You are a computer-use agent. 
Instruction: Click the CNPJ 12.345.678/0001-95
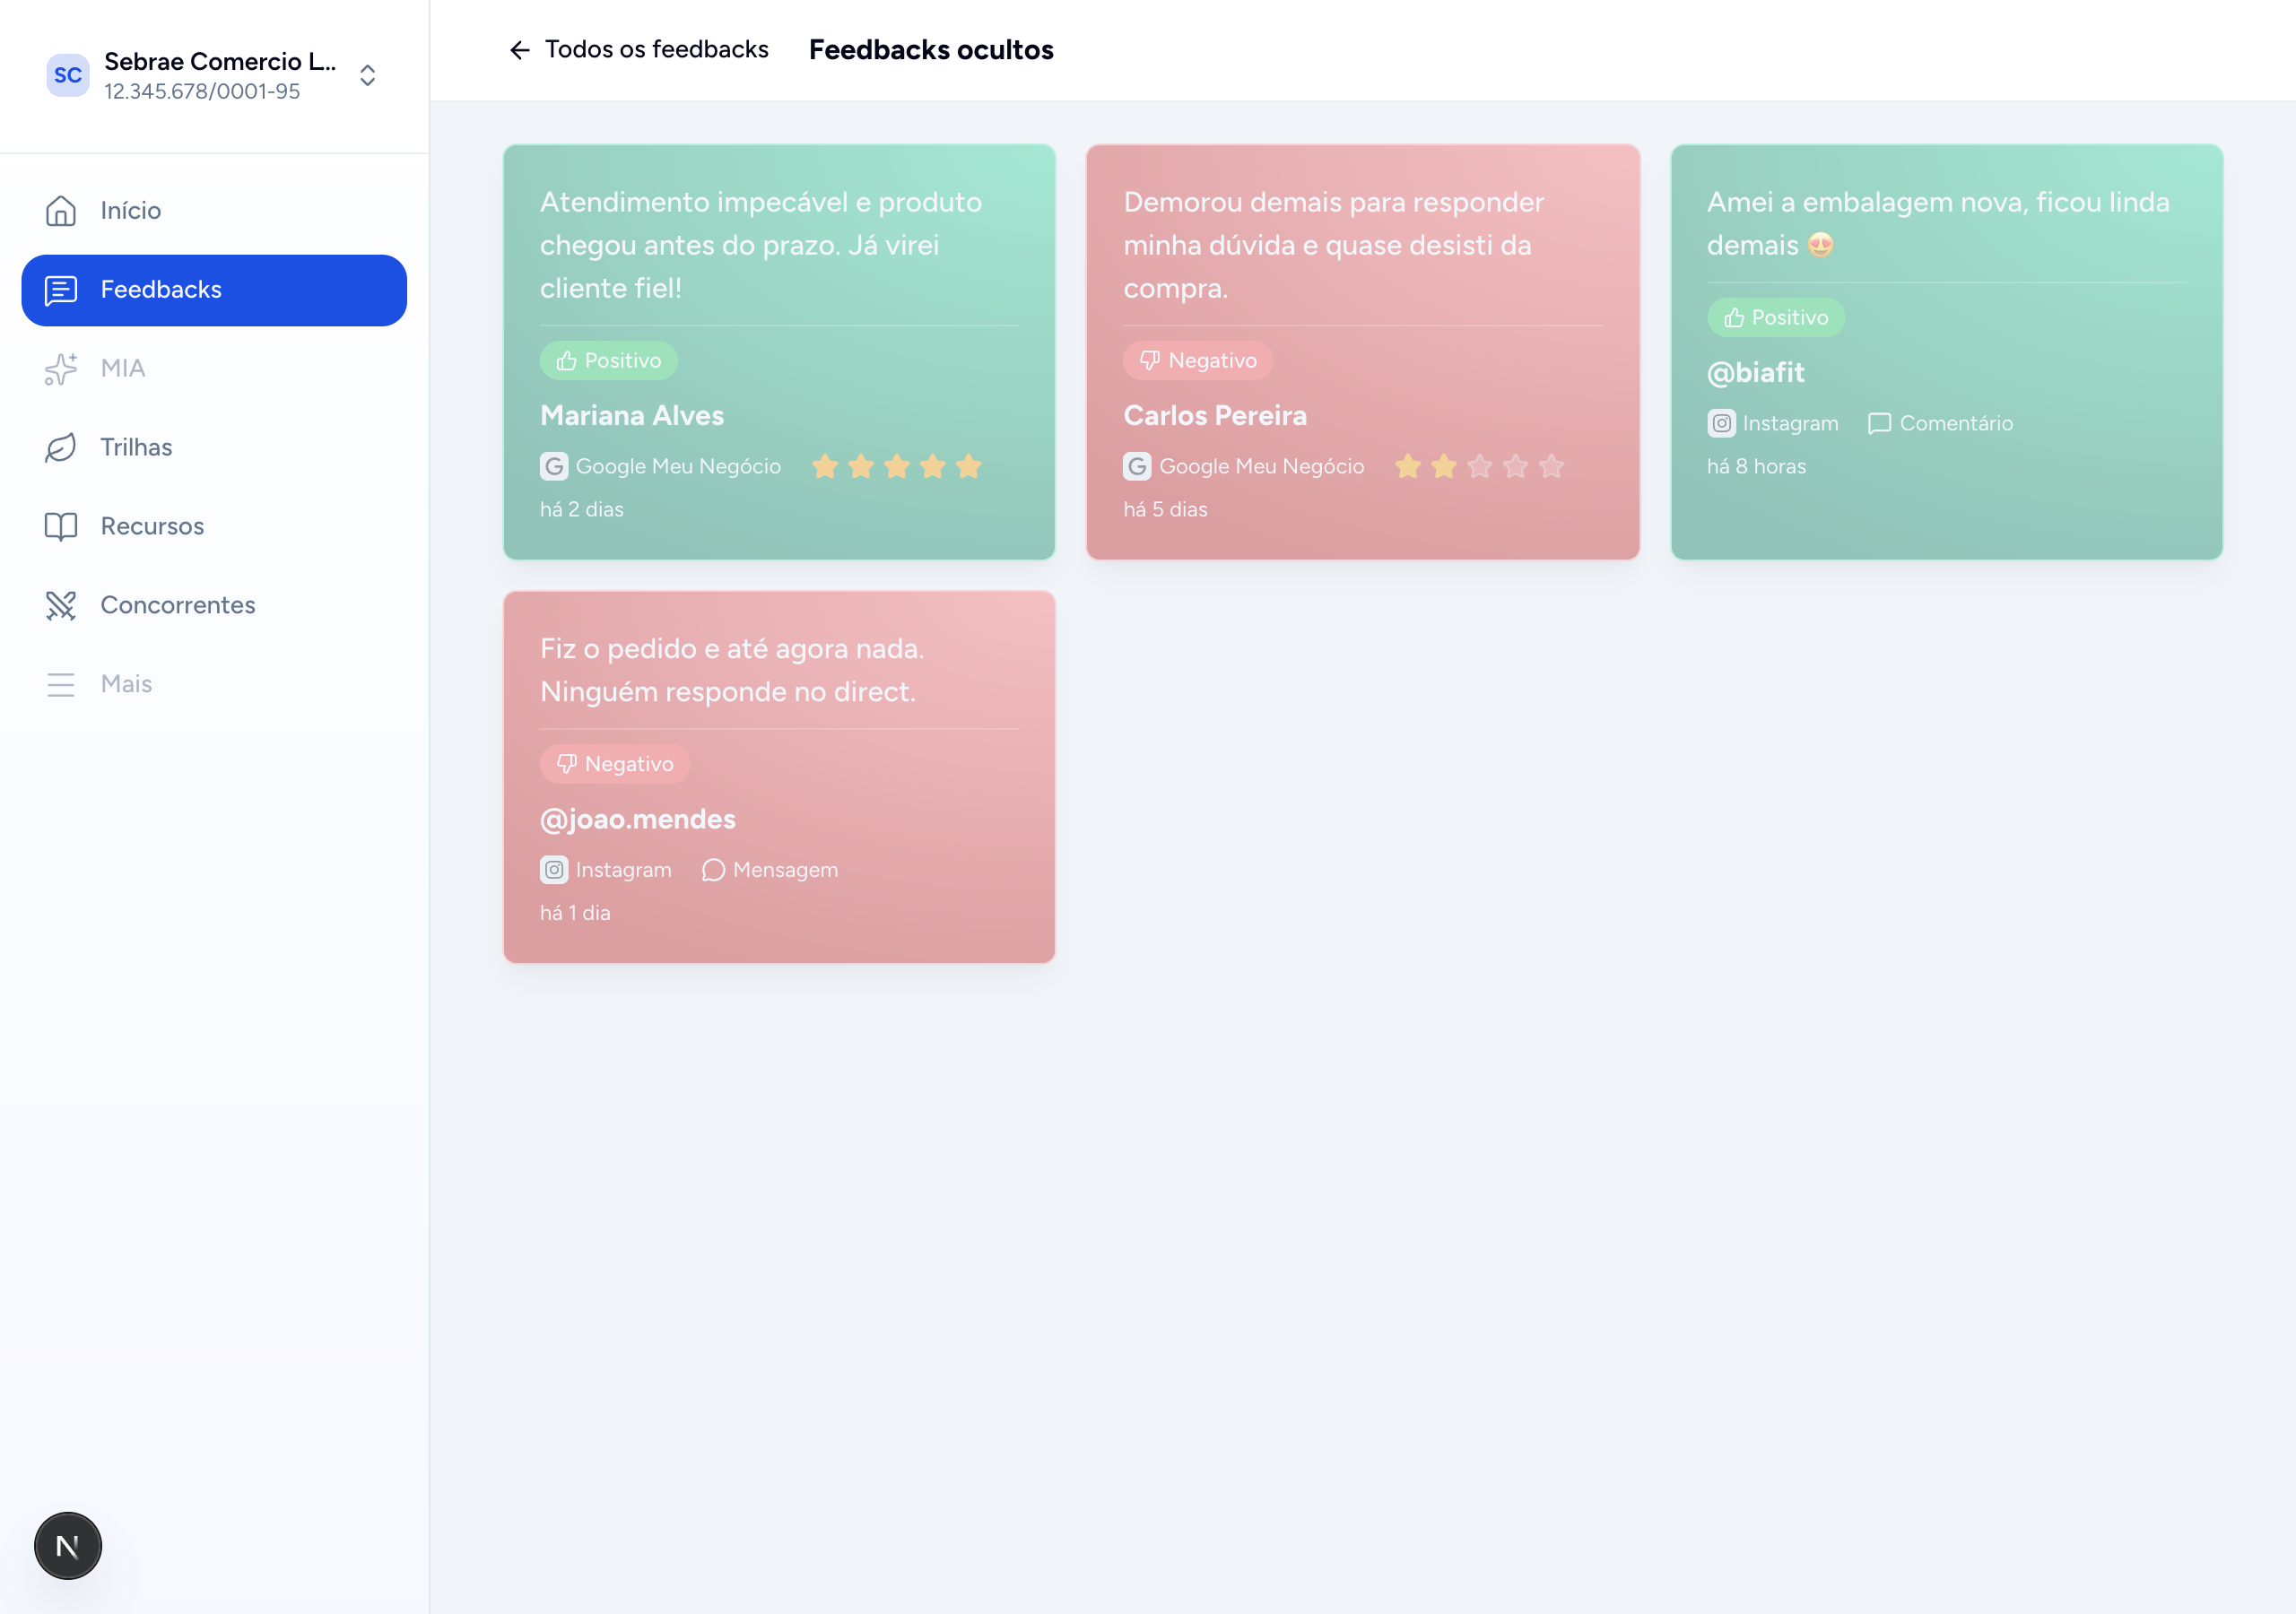[202, 91]
